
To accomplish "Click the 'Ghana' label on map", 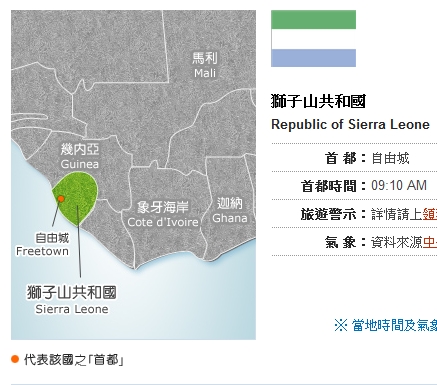I will click(x=230, y=218).
